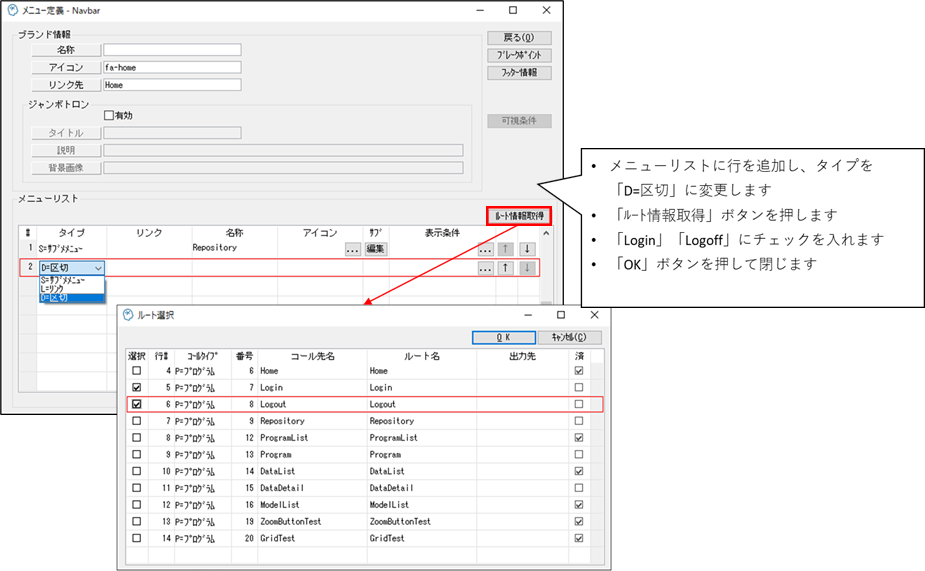Maximize the ルート選択 dialog window
The width and height of the screenshot is (925, 571).
coord(561,315)
